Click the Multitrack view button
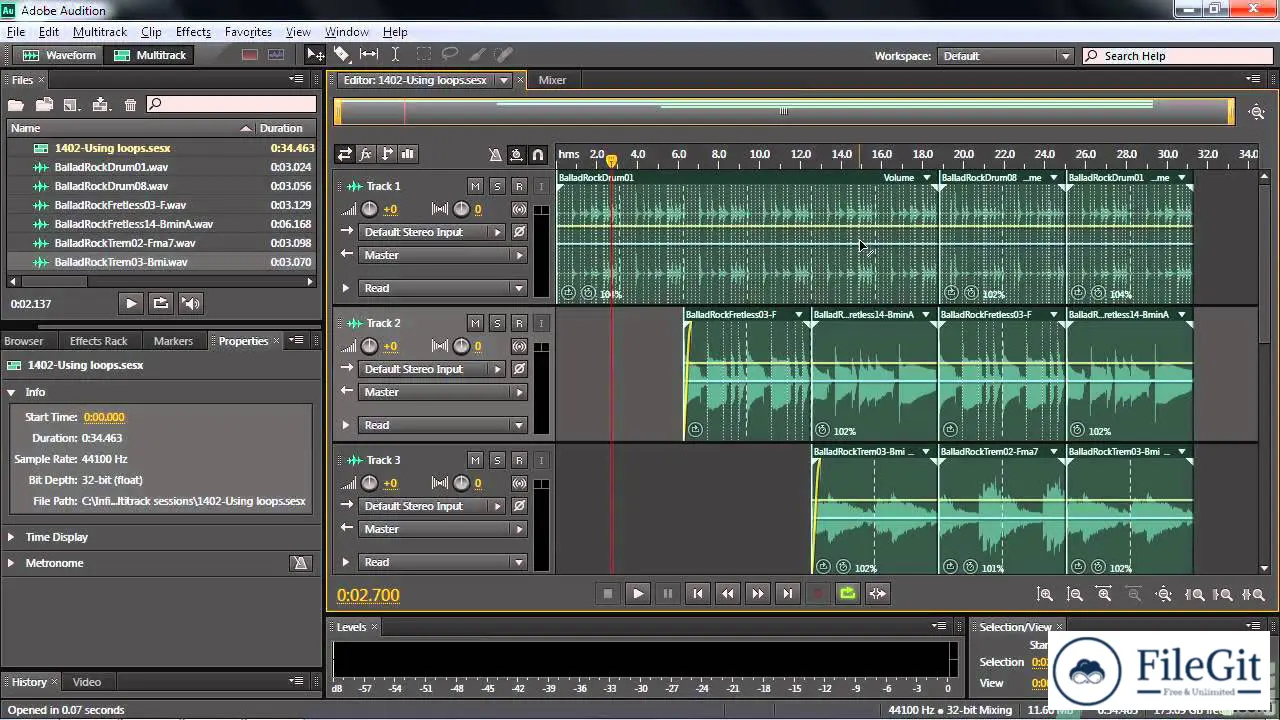Screen dimensions: 1280x720 [150, 55]
